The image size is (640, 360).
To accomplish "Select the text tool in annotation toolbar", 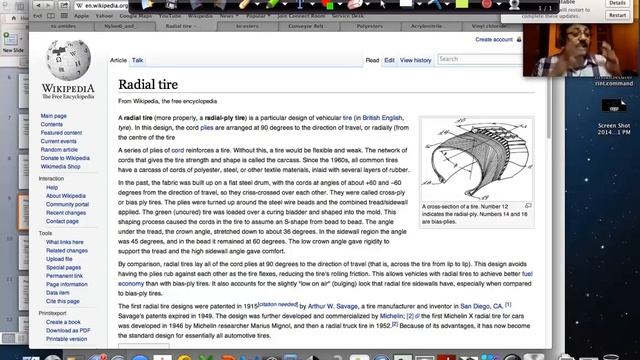I will click(x=300, y=4).
